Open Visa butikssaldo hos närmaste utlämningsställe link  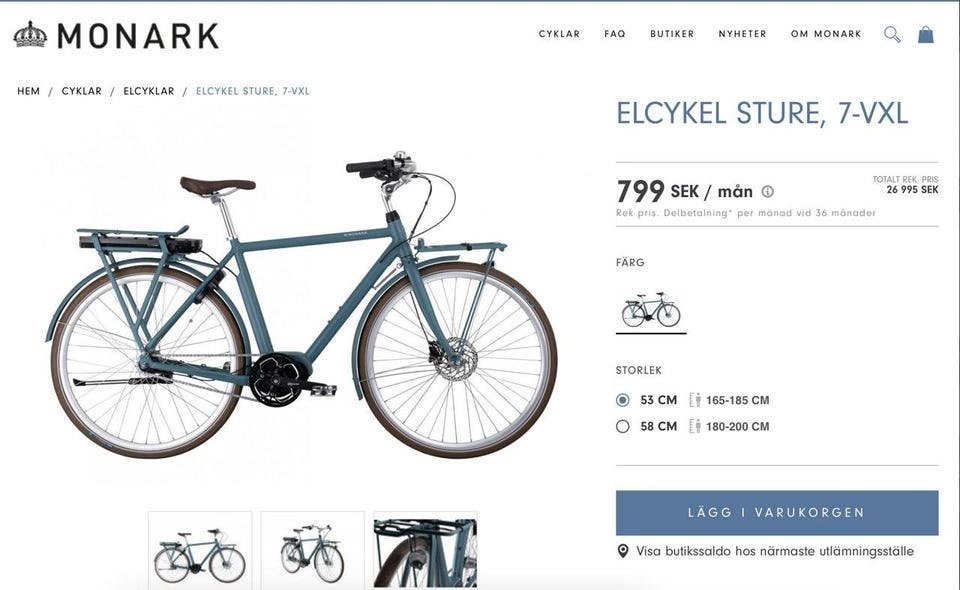tap(774, 551)
